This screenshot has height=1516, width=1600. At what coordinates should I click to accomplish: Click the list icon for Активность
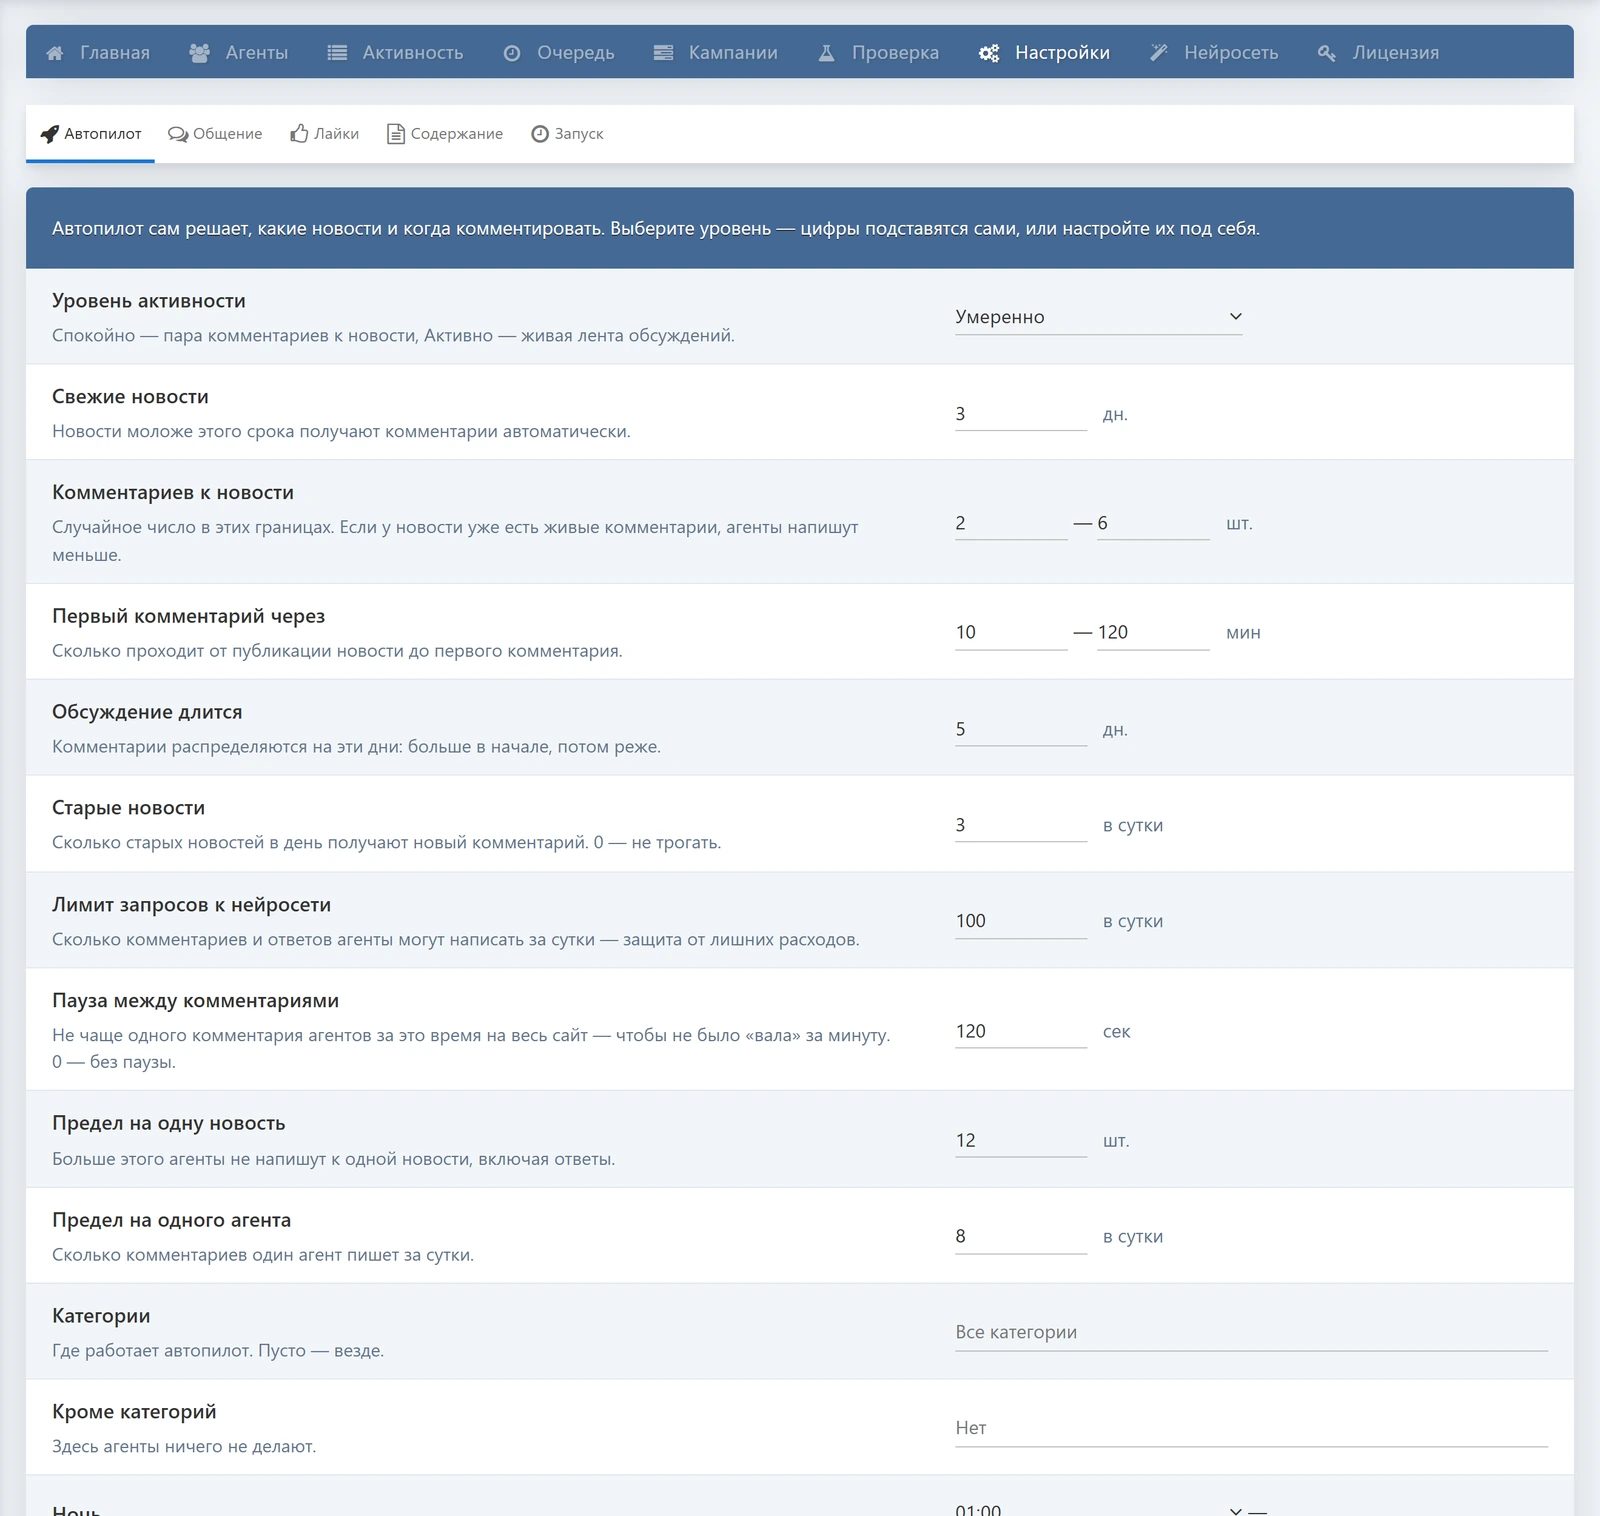pos(337,53)
